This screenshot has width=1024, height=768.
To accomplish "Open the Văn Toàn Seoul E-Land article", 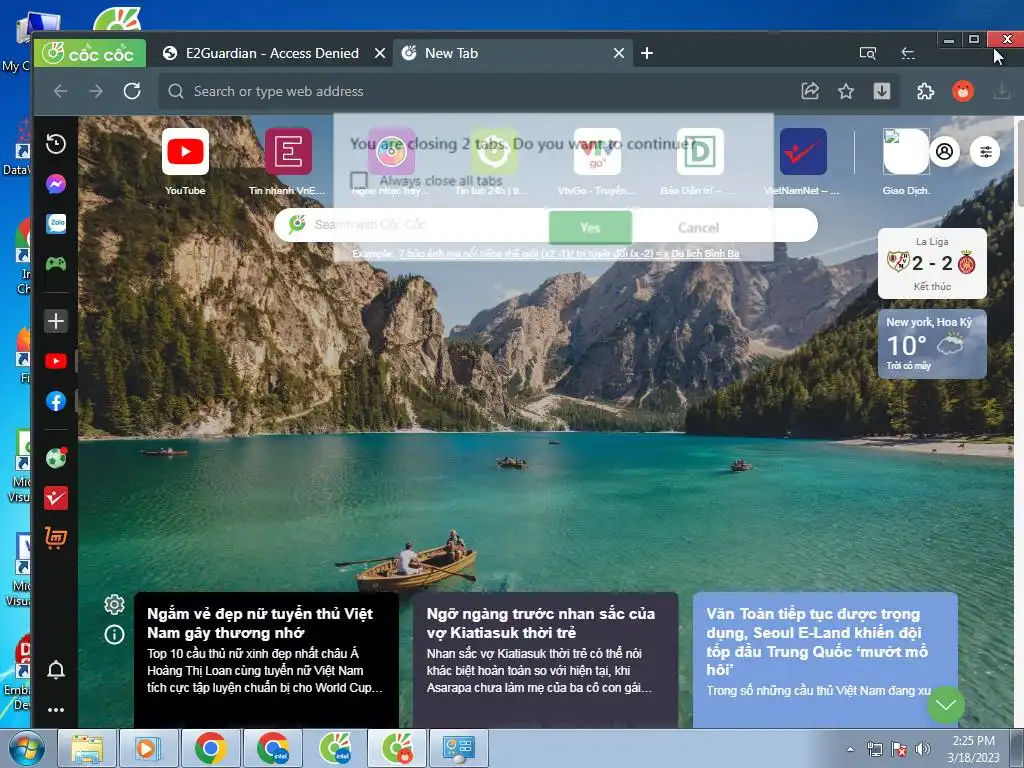I will click(x=825, y=660).
